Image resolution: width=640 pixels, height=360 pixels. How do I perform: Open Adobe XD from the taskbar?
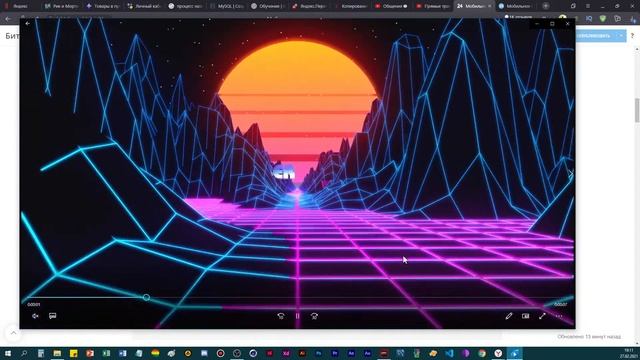286,353
